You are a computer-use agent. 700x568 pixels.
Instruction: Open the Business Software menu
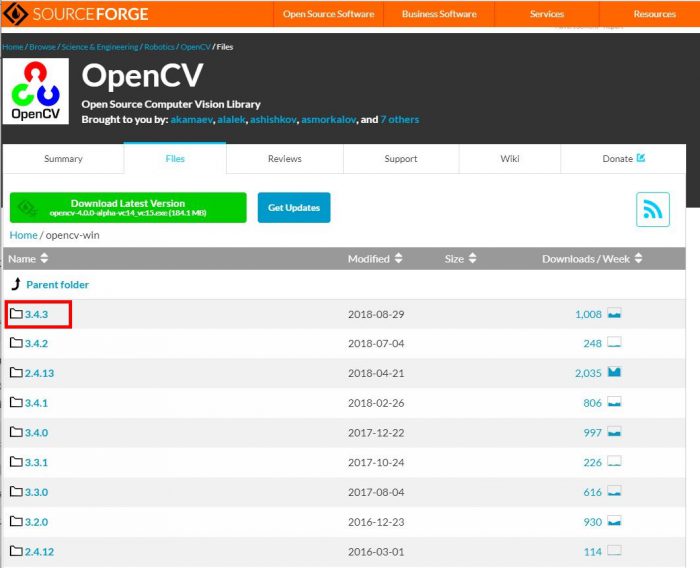(439, 14)
